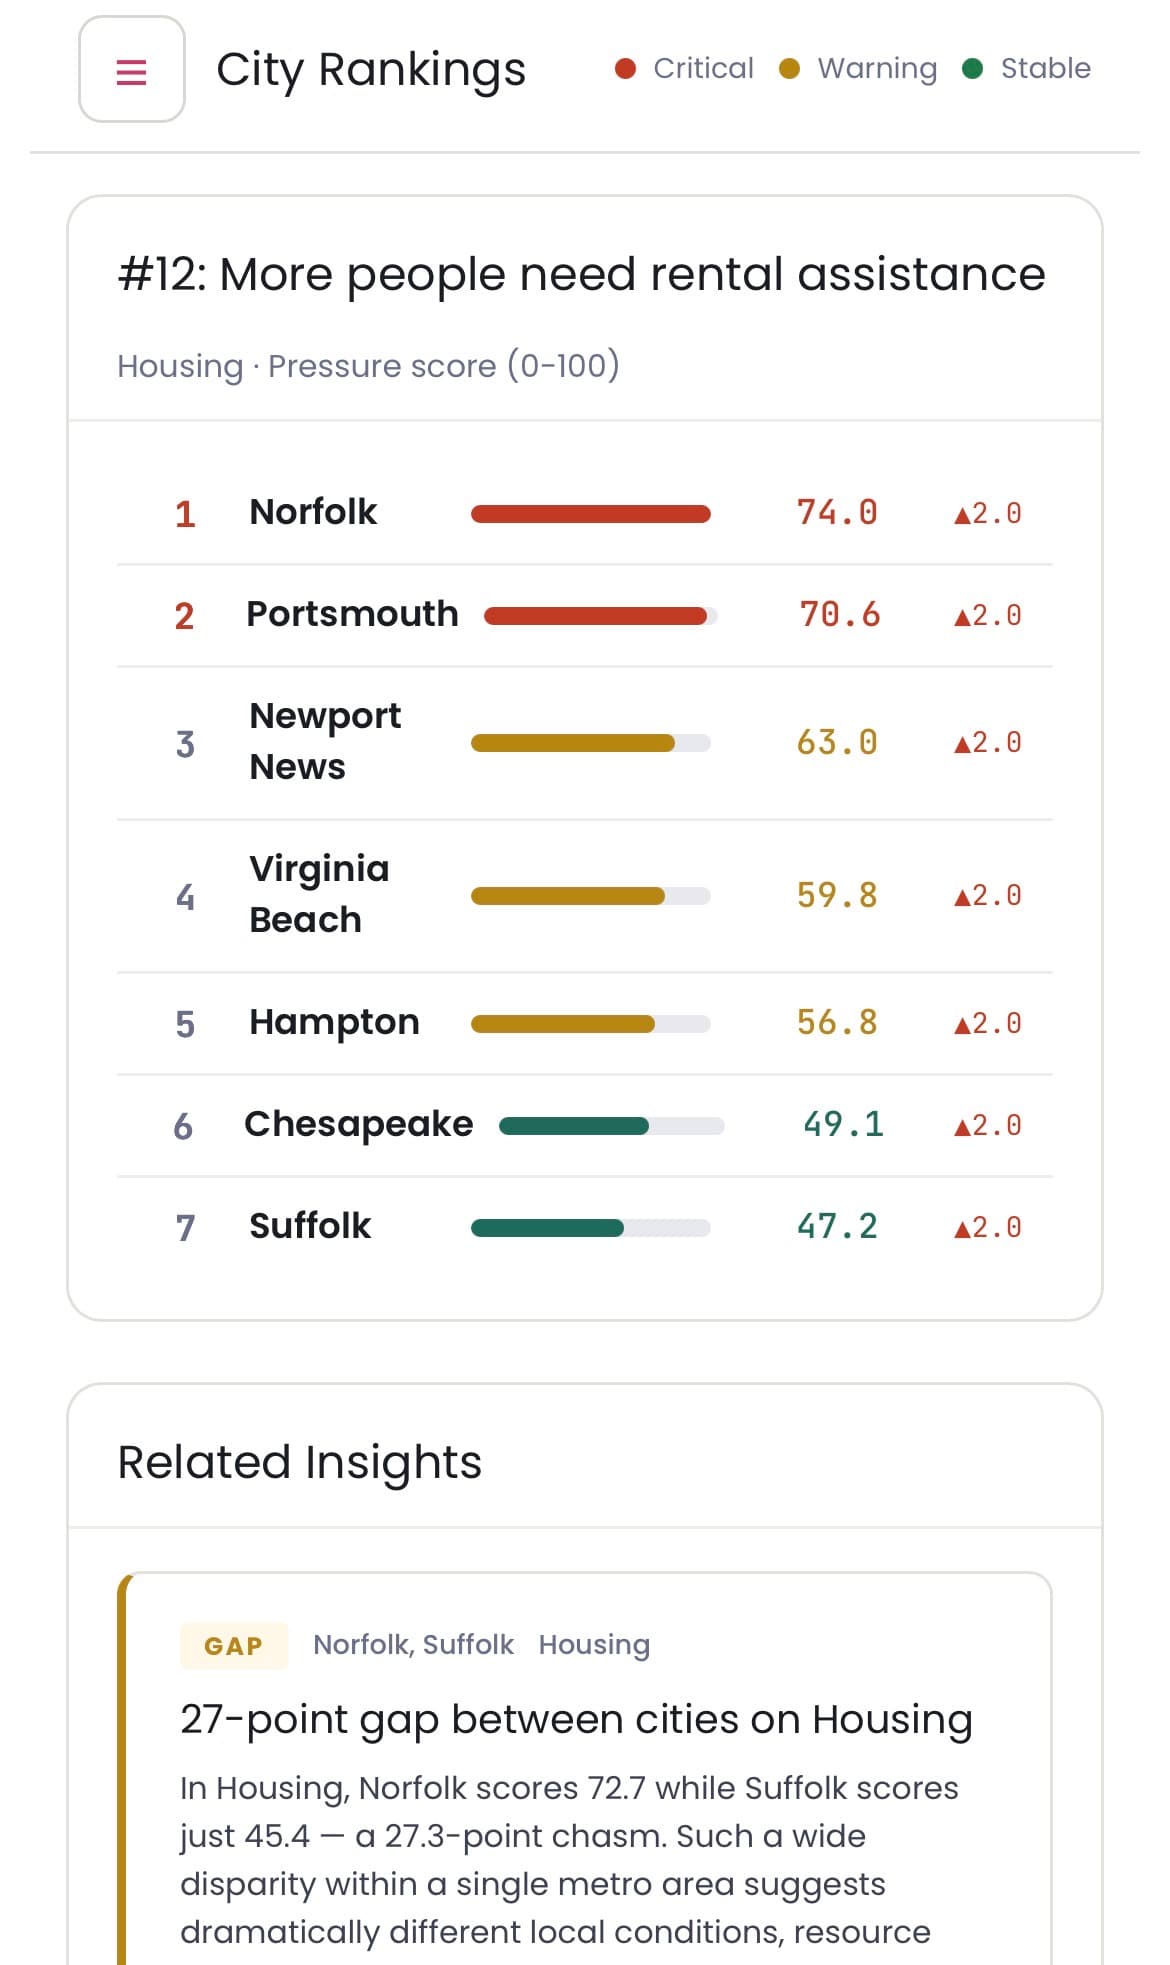Click Virginia Beach pressure score bar
The image size is (1170, 1965).
point(590,896)
